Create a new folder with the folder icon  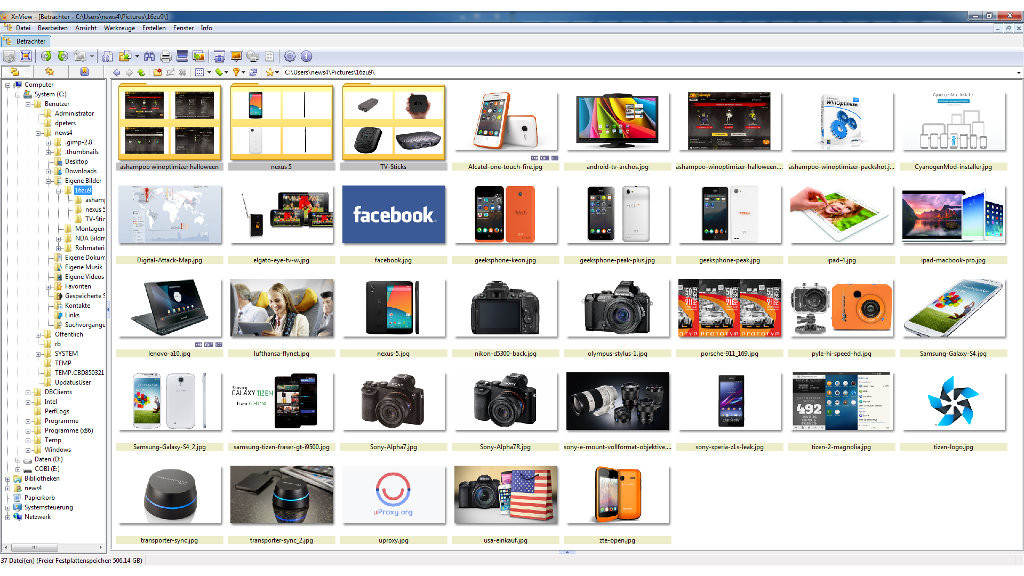(x=157, y=72)
